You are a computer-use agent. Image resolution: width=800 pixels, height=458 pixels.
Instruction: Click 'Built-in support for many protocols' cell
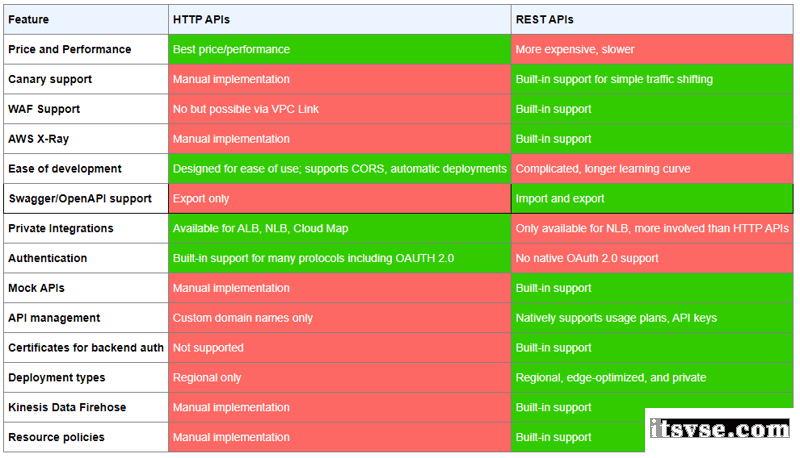(x=340, y=259)
